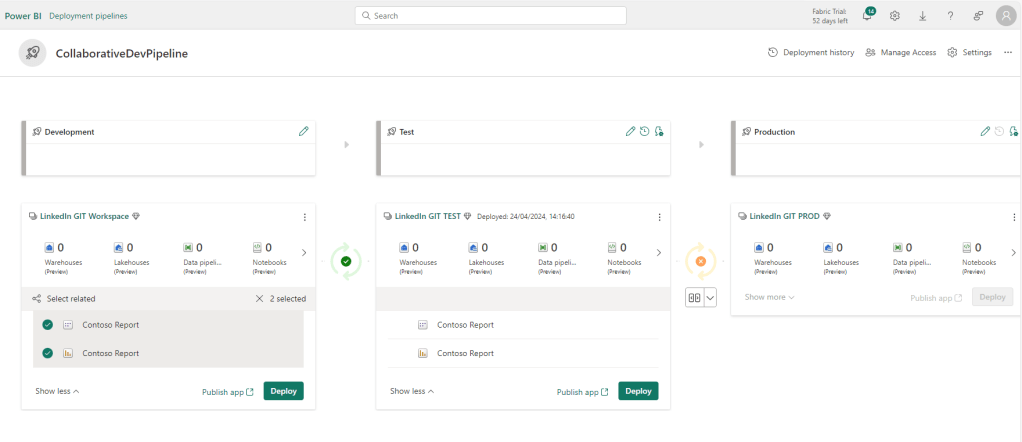Click the notifications bell icon
1022x442 pixels.
(867, 16)
